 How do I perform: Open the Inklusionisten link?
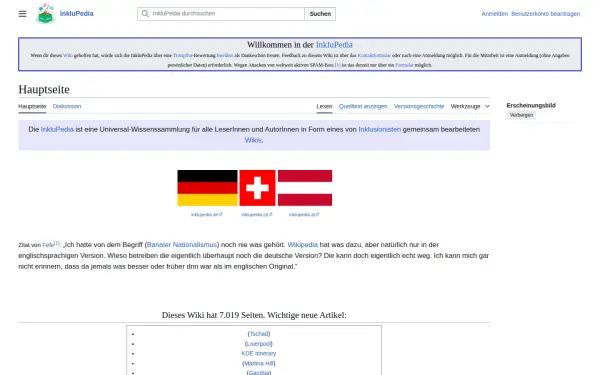pyautogui.click(x=380, y=129)
